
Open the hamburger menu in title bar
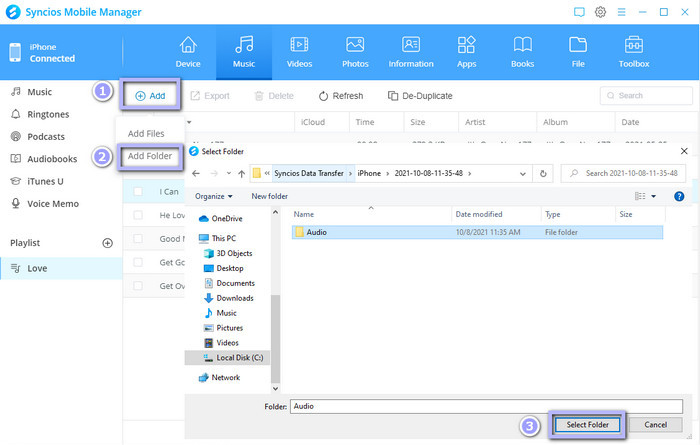(x=621, y=12)
